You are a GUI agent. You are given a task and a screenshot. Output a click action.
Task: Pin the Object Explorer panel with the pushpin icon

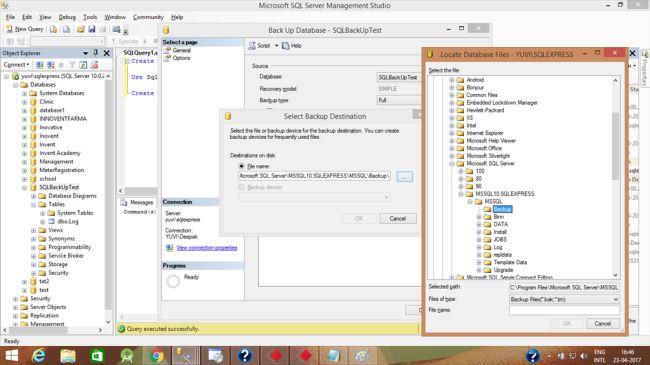click(96, 53)
